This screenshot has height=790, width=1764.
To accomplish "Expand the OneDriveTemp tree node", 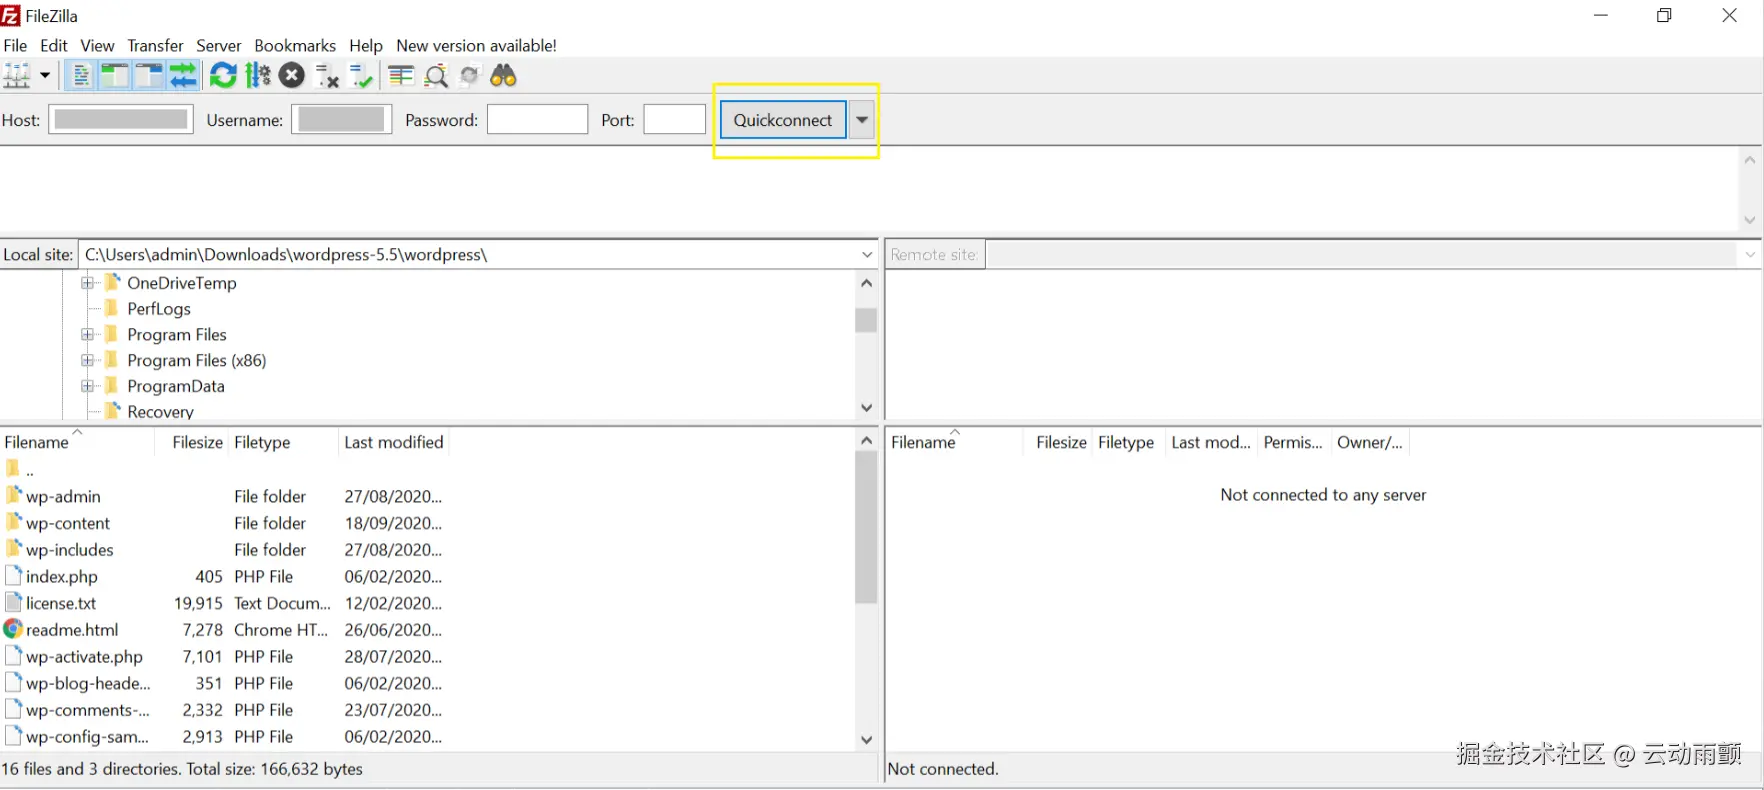I will point(88,283).
